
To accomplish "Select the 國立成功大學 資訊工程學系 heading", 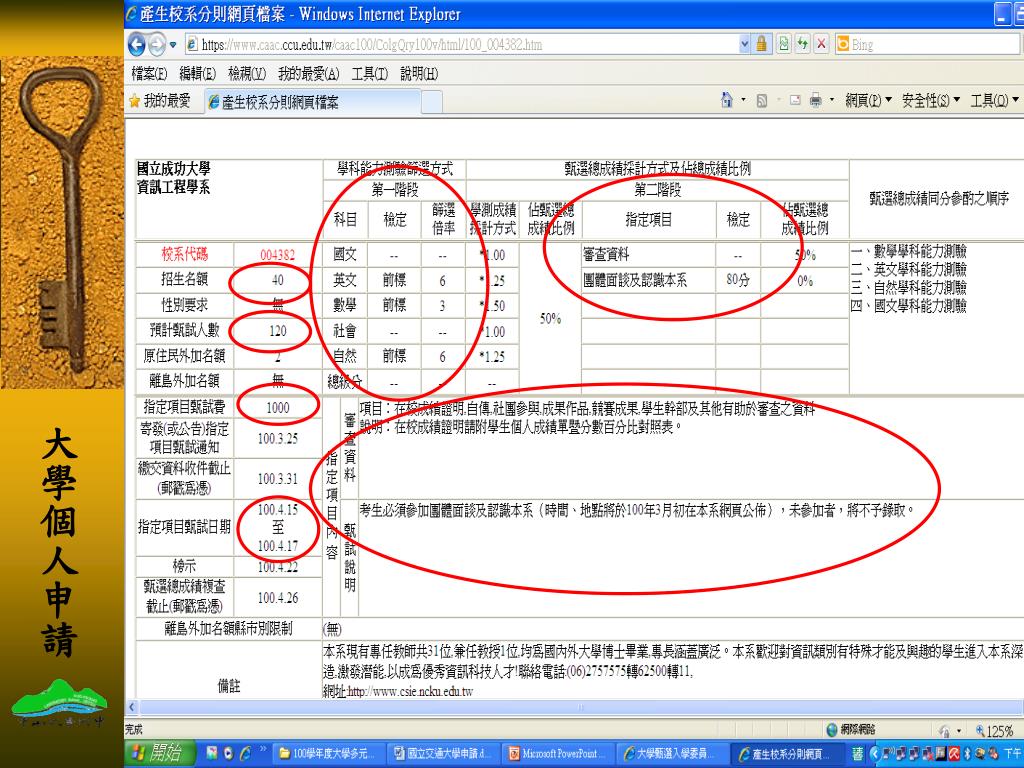I will point(174,178).
